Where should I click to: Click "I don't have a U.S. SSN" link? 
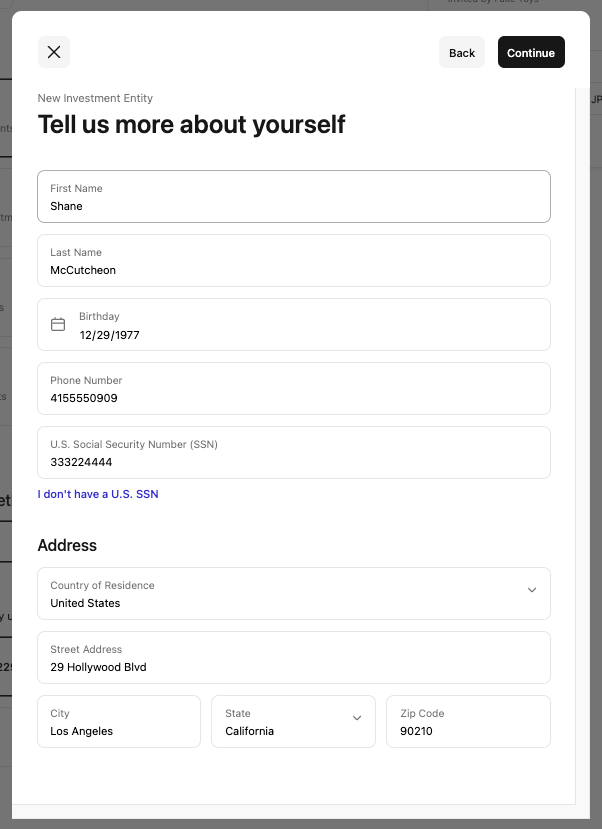pos(98,494)
